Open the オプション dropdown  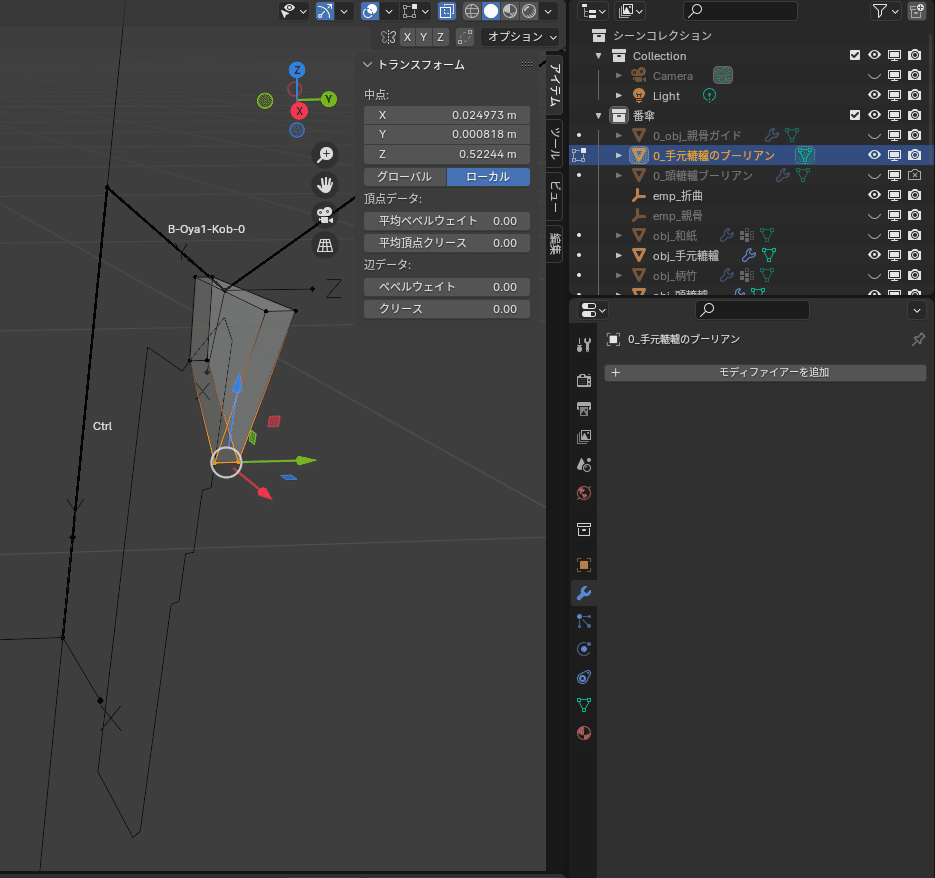point(520,37)
